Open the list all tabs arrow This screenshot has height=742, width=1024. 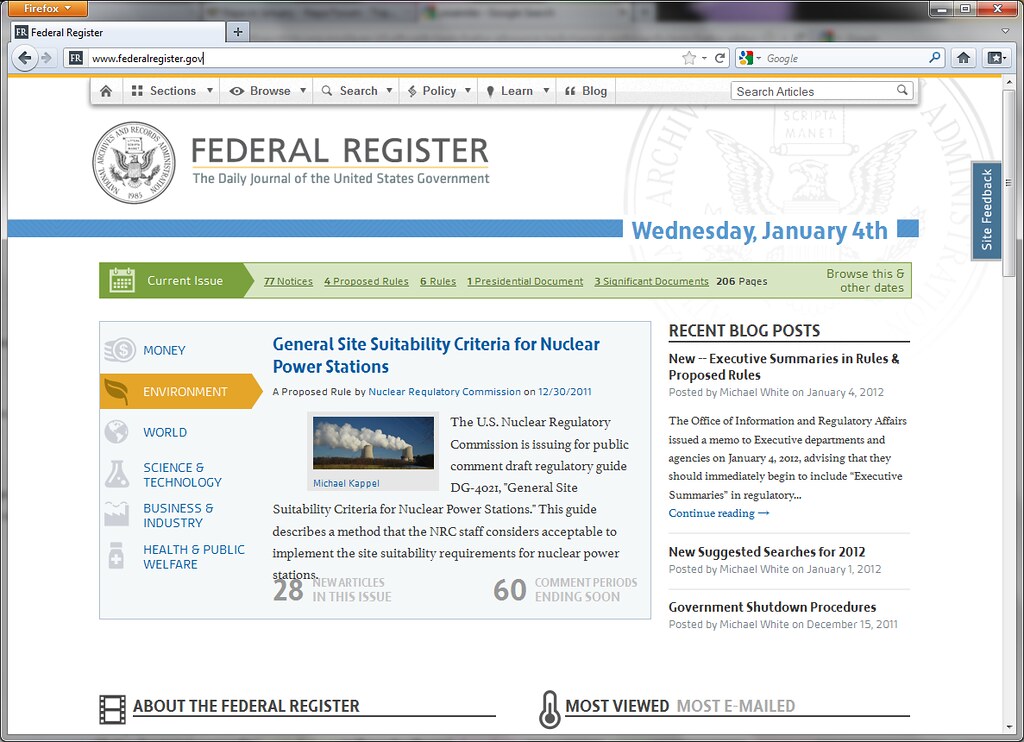pos(1005,31)
